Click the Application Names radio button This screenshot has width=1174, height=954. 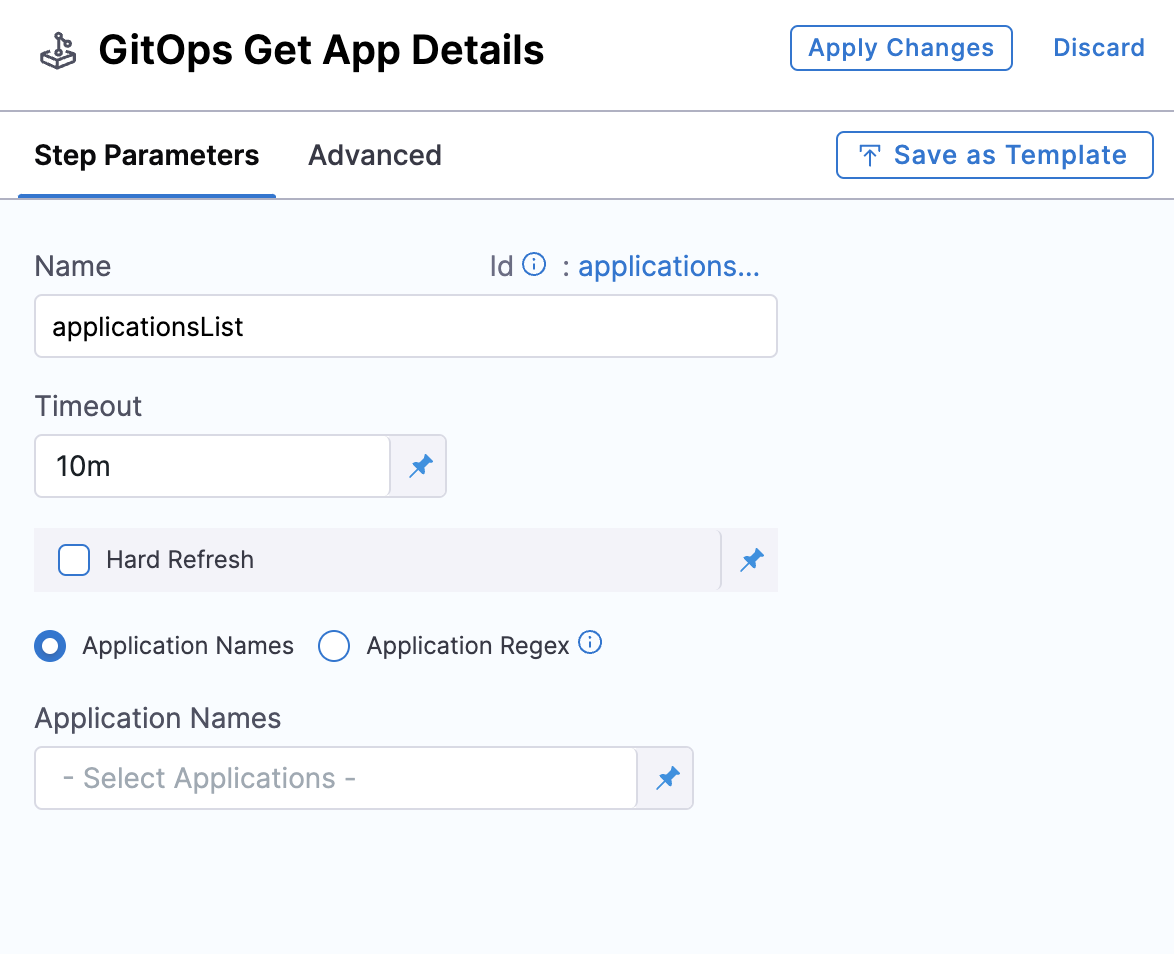50,646
